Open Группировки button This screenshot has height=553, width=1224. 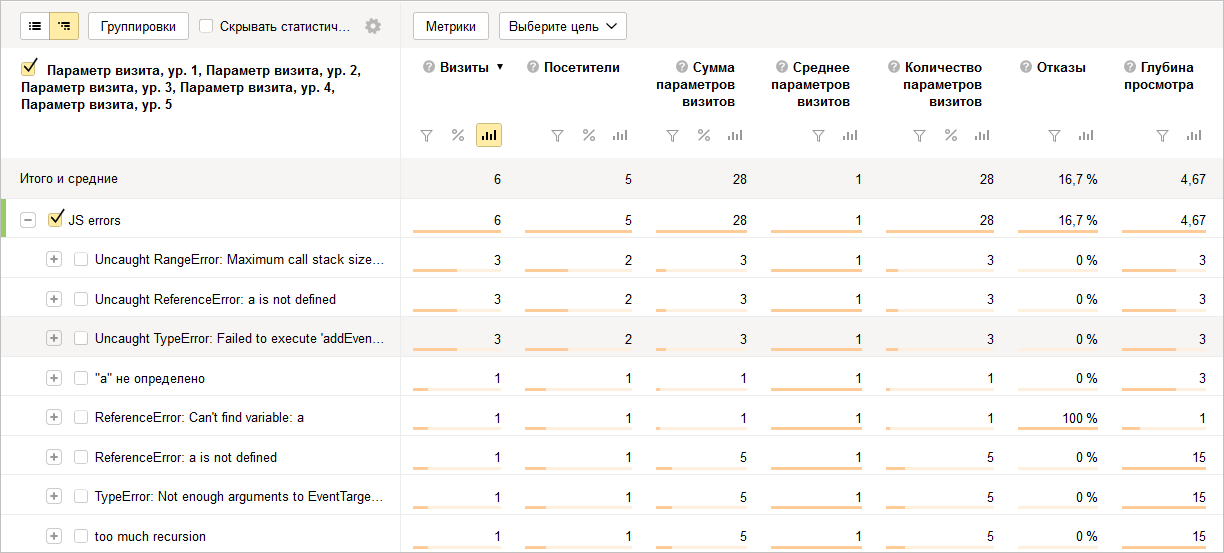138,26
